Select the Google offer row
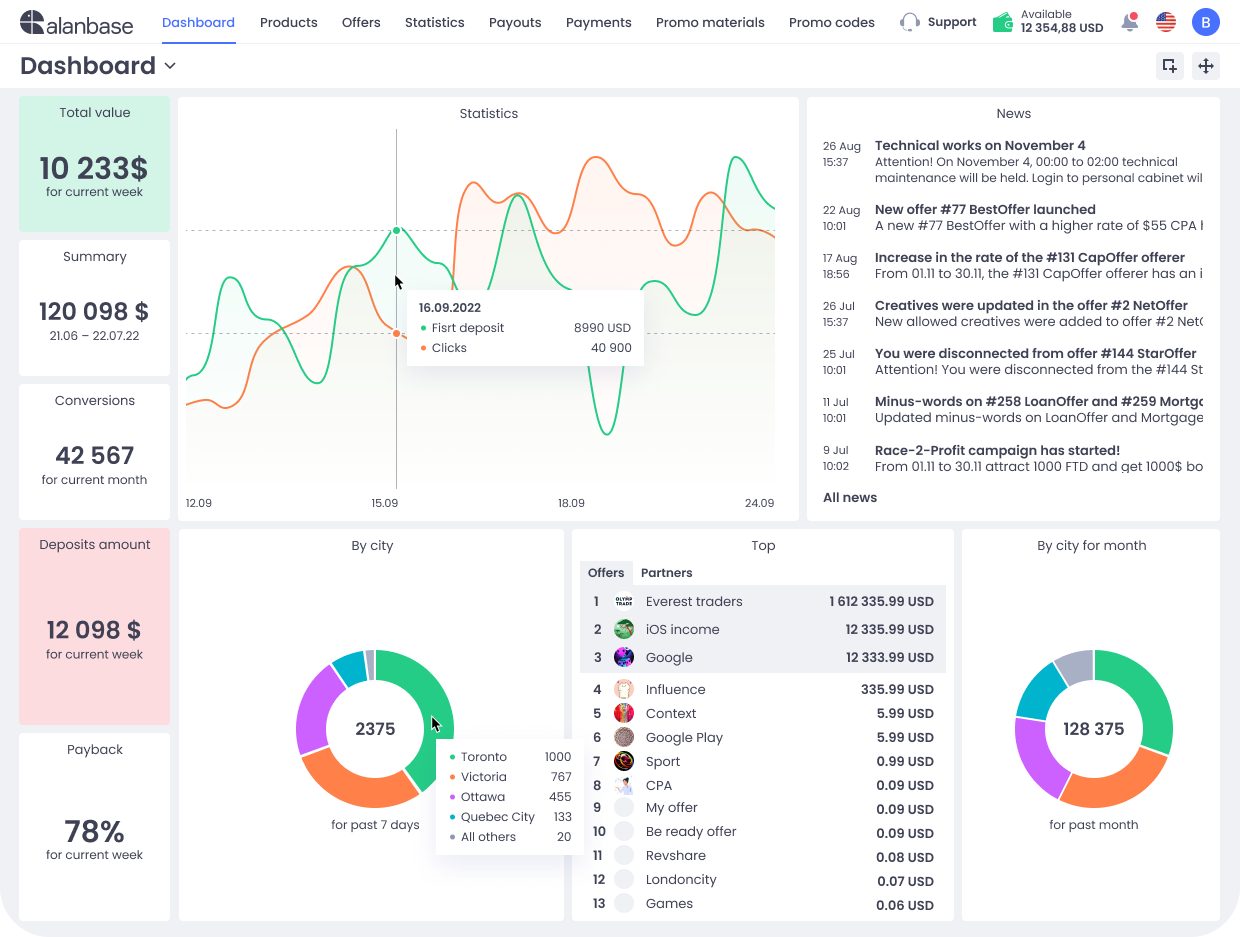 pyautogui.click(x=762, y=657)
